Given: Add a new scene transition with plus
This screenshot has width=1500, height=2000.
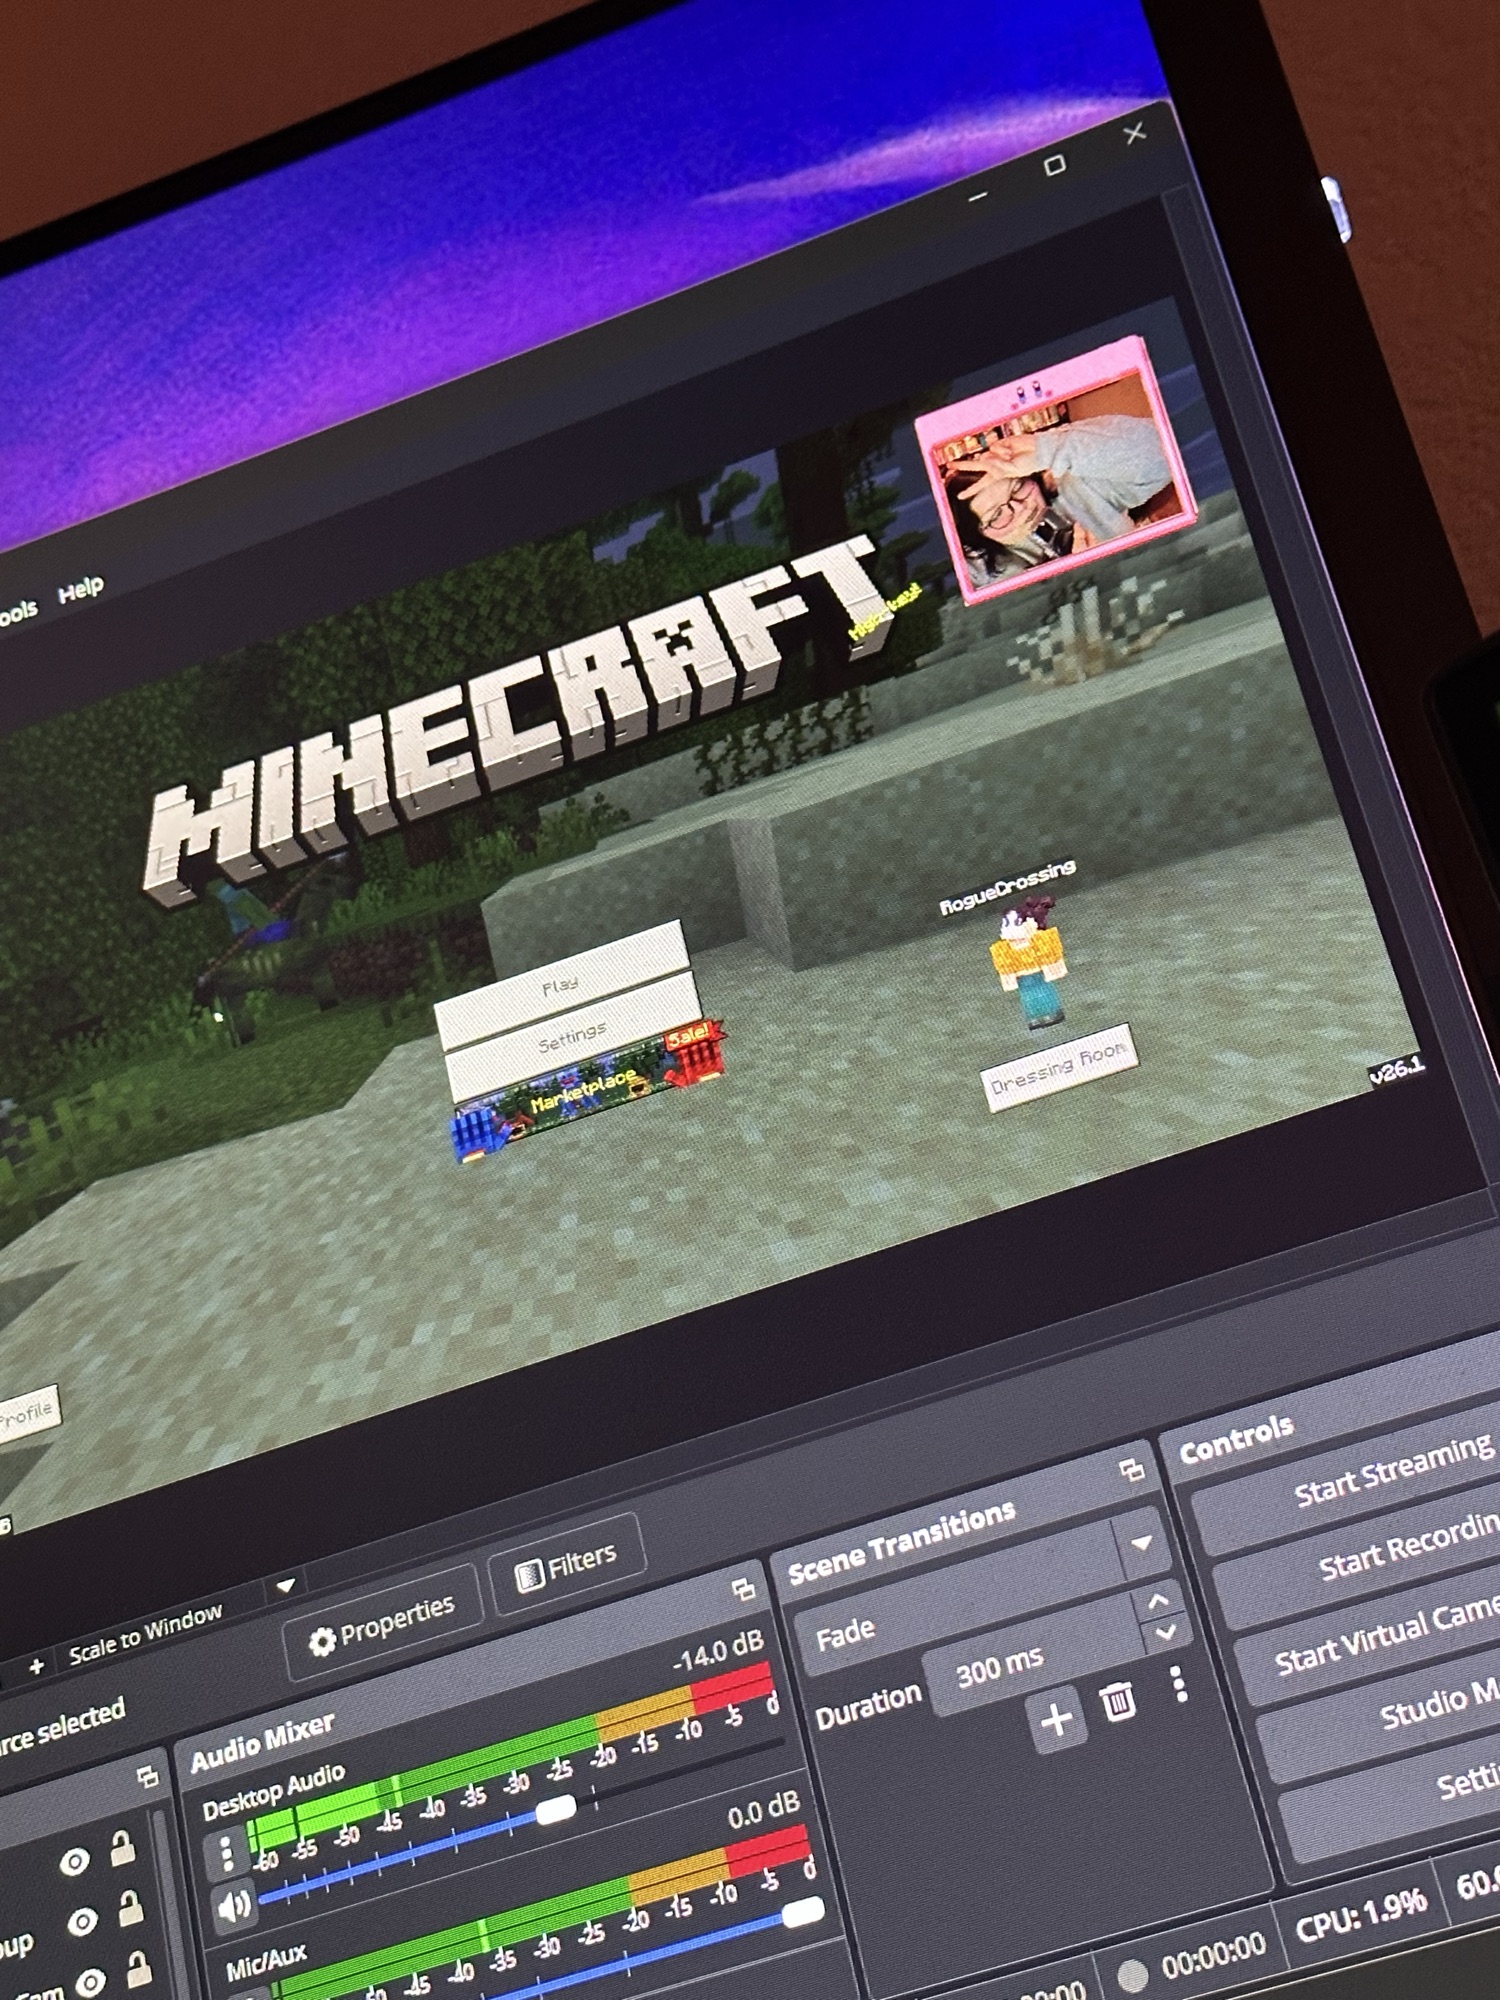Looking at the screenshot, I should 1056,1720.
